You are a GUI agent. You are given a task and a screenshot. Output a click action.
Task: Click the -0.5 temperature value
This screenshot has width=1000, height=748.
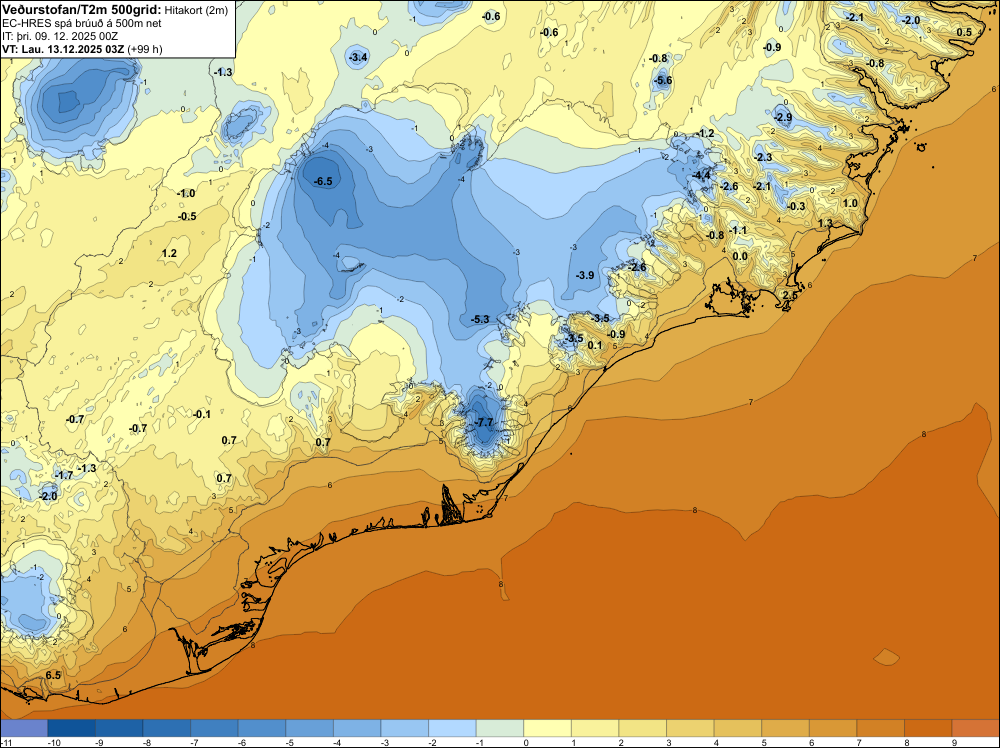(x=187, y=216)
